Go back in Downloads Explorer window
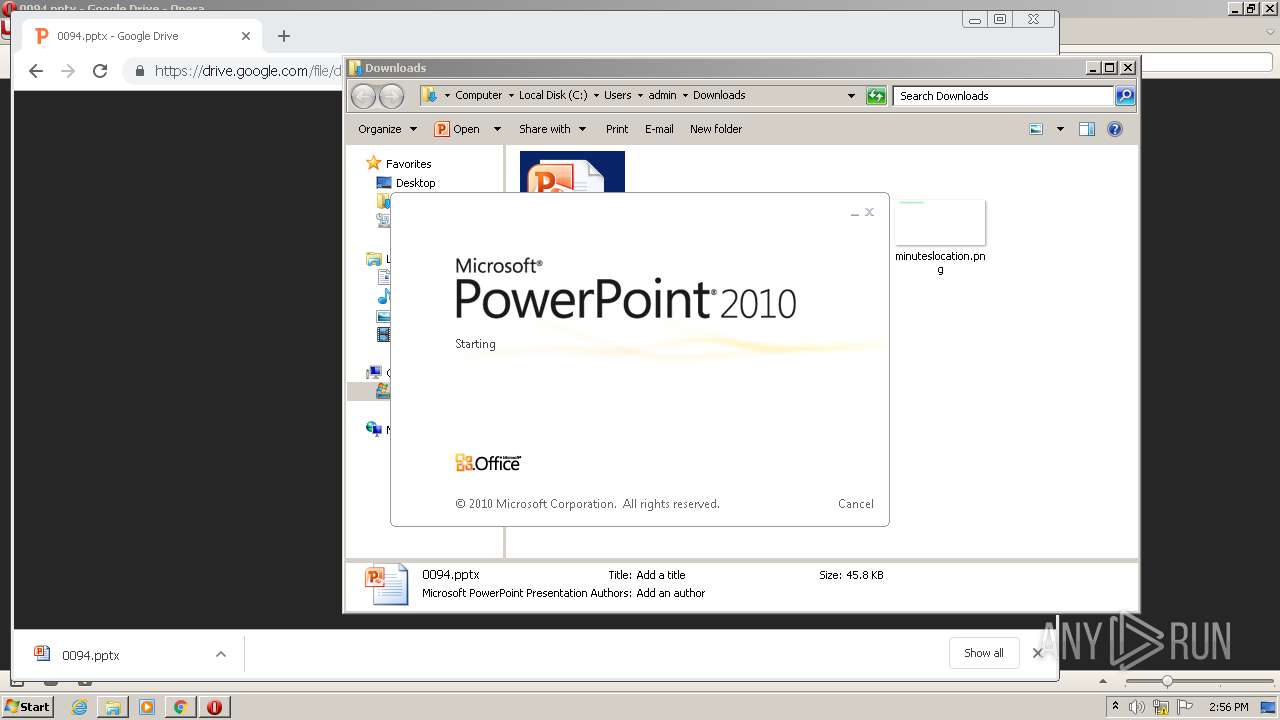The image size is (1280, 720). point(363,96)
